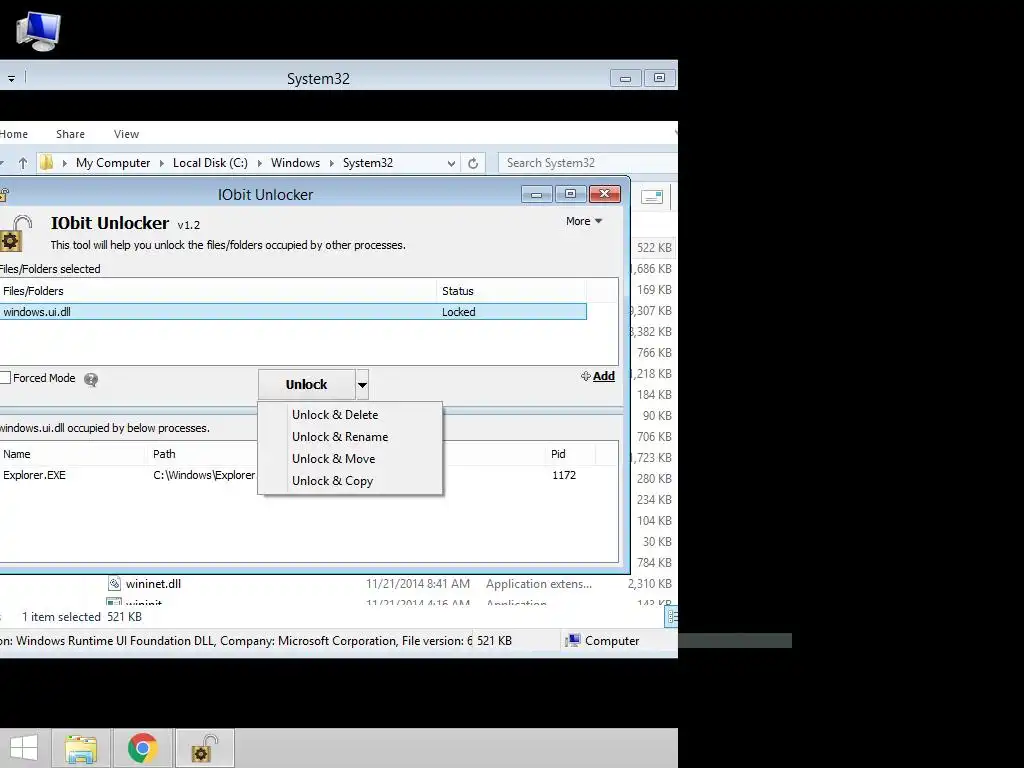Click the Unlock button

[306, 385]
